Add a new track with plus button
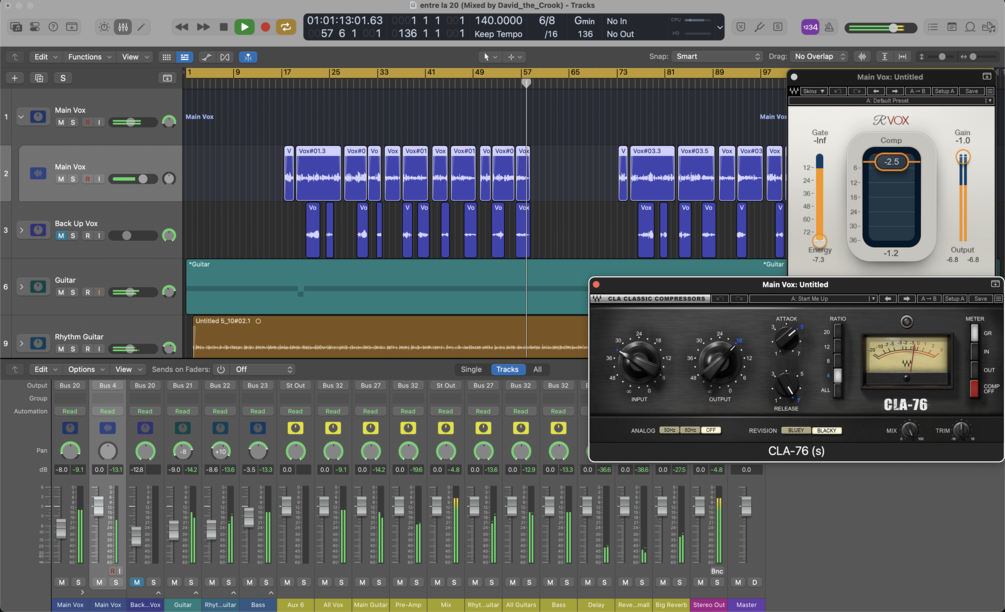 (x=14, y=78)
